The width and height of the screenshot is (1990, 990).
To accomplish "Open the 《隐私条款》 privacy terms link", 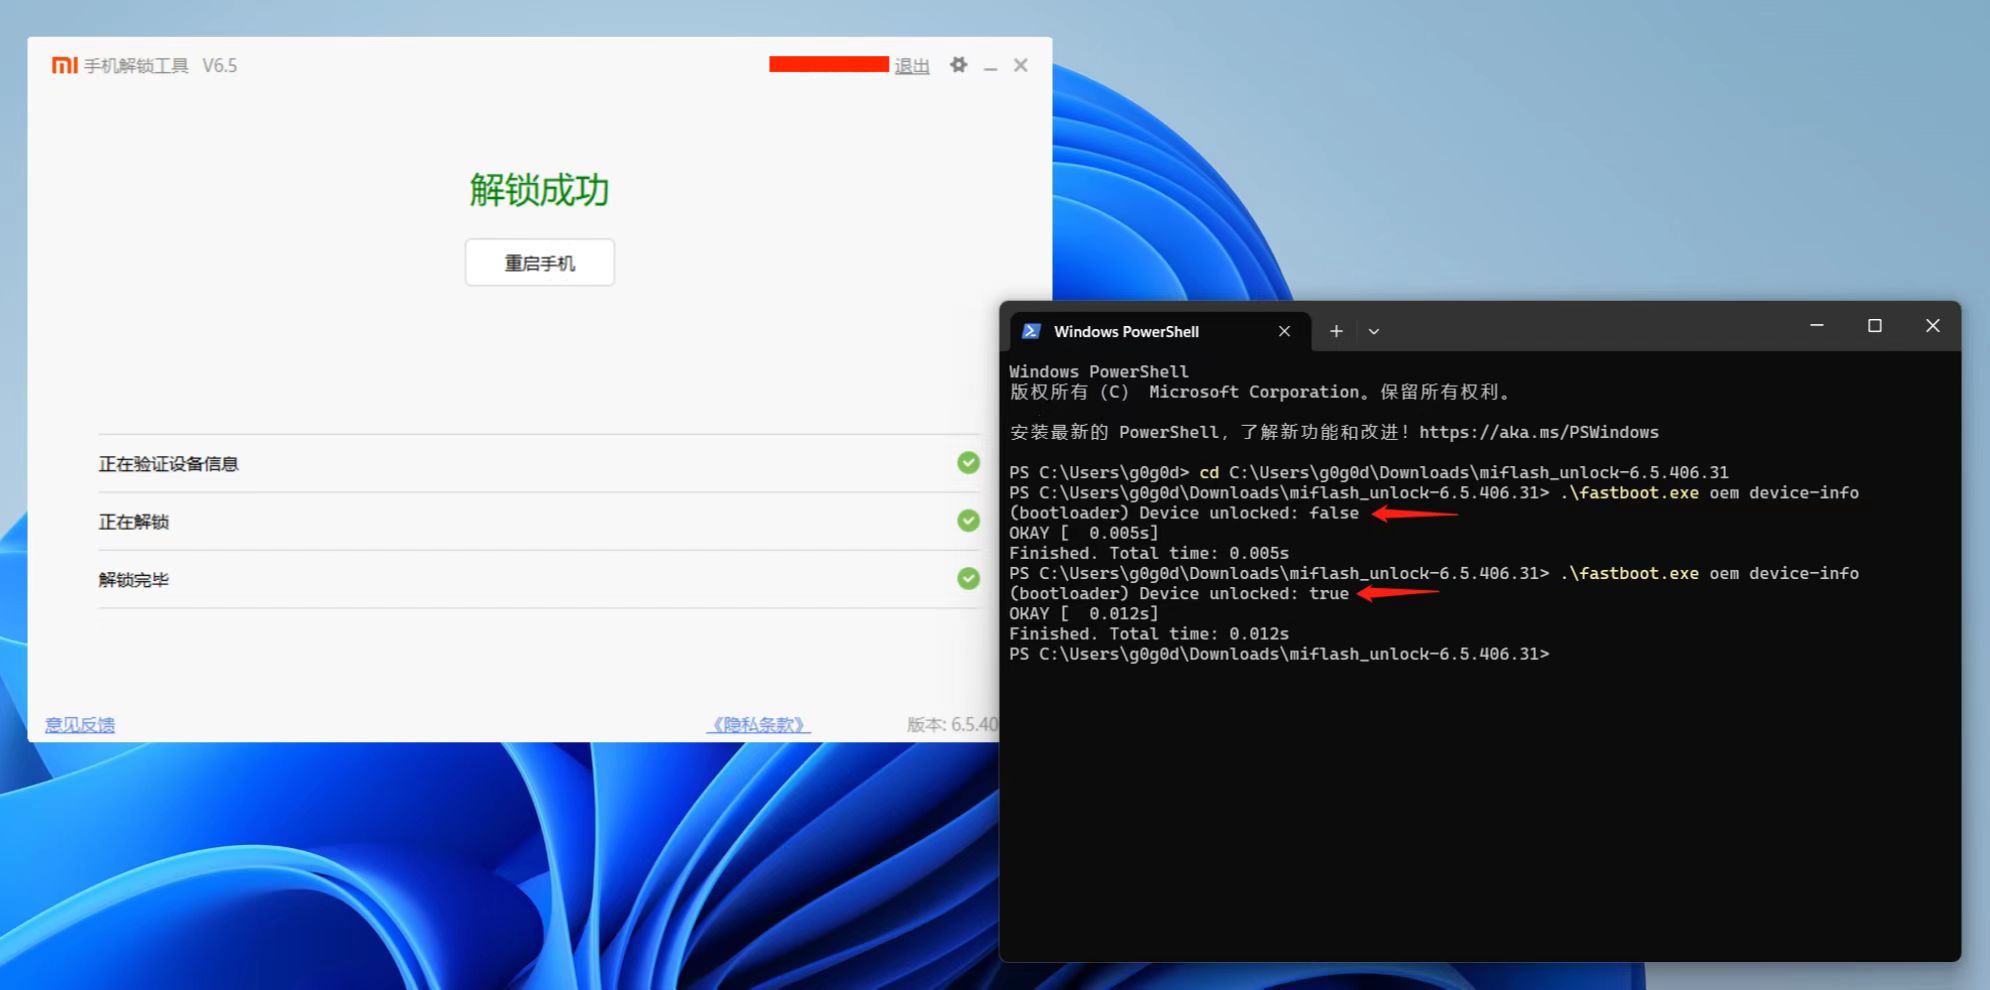I will pos(758,724).
